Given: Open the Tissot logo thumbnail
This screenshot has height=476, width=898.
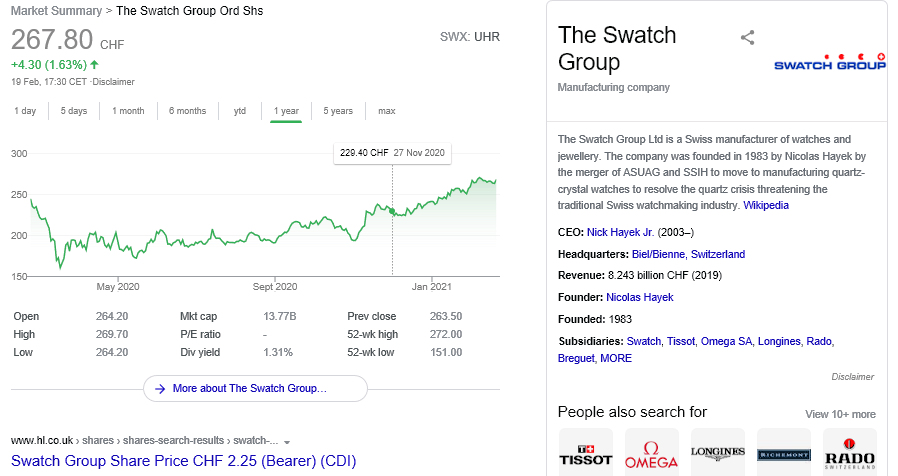Looking at the screenshot, I should (585, 452).
